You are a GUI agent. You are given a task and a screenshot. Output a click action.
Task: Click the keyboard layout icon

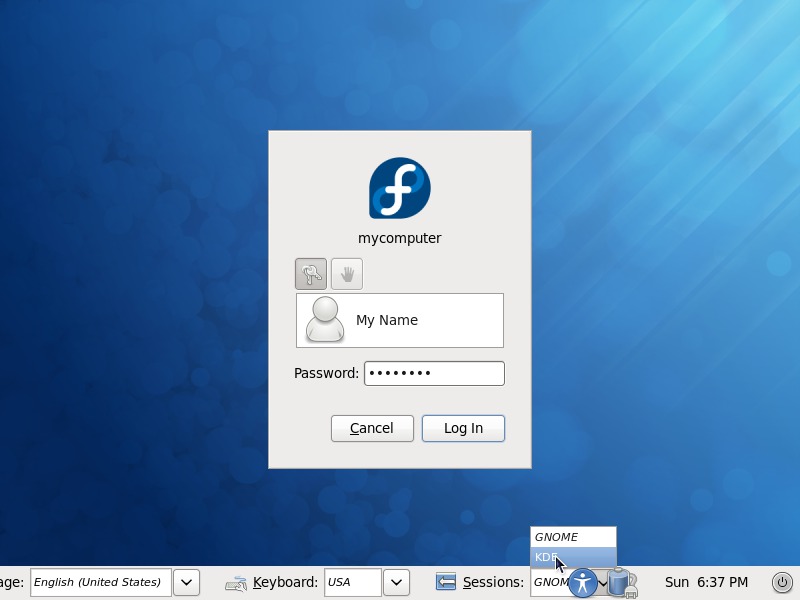click(x=236, y=583)
